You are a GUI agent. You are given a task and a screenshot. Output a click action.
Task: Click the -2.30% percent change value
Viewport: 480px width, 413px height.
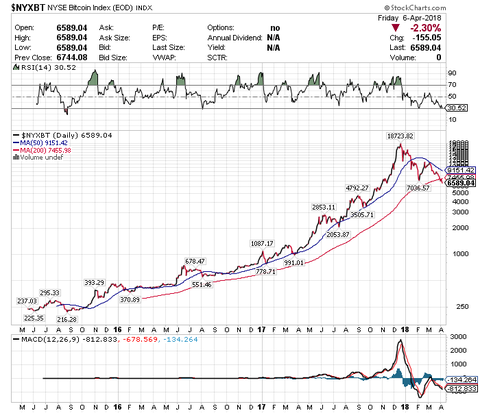[x=425, y=28]
